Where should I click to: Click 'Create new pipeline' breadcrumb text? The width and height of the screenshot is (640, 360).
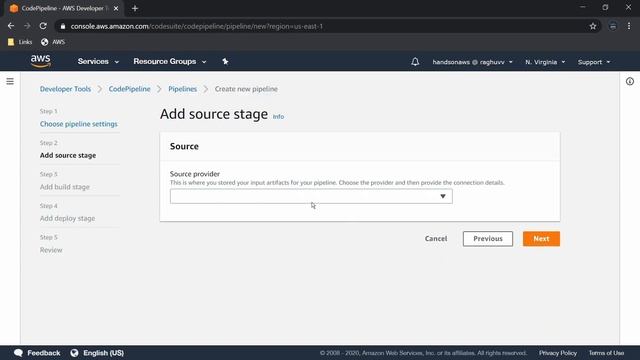click(x=246, y=89)
